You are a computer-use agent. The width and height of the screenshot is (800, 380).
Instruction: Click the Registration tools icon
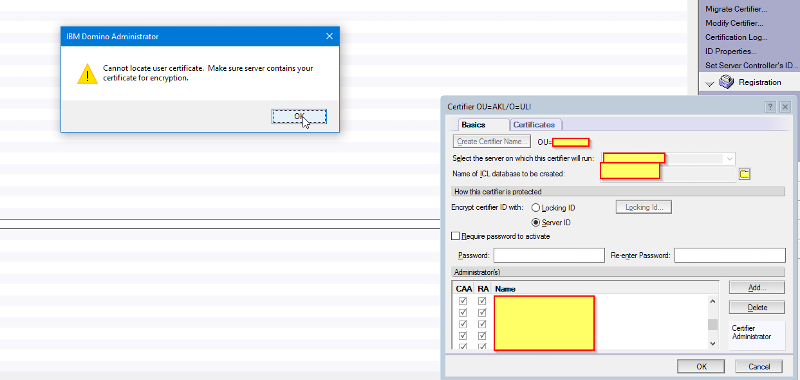(726, 82)
